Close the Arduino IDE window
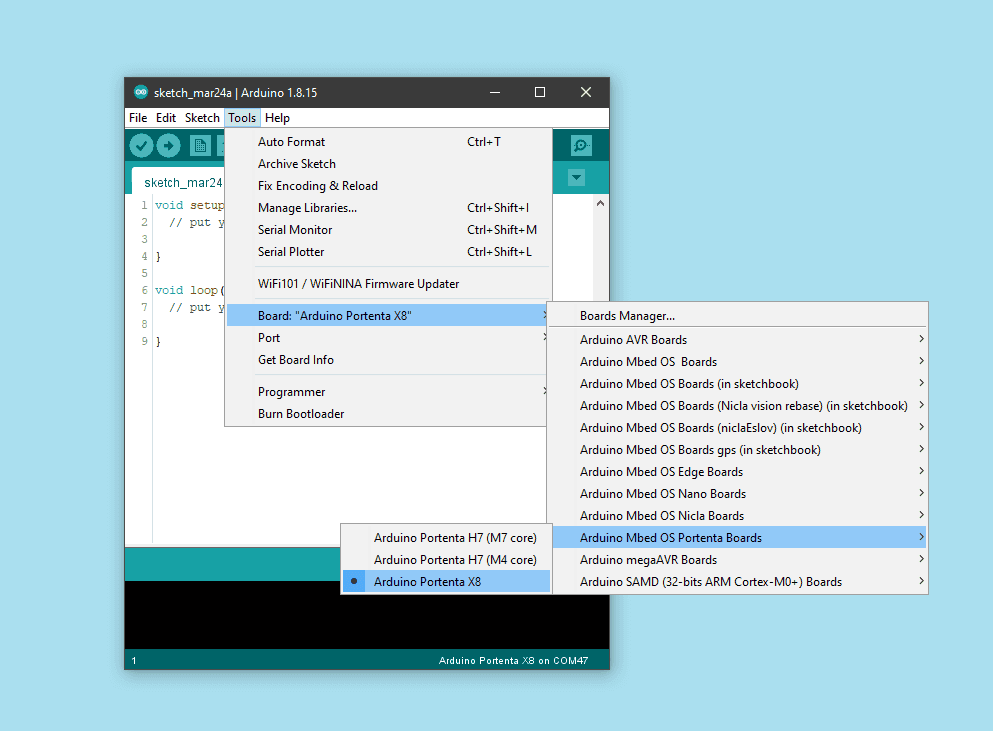Viewport: 993px width, 731px height. pos(586,92)
